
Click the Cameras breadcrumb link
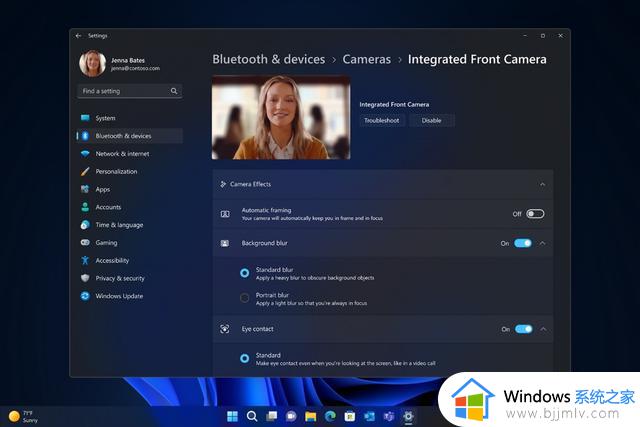click(x=367, y=60)
